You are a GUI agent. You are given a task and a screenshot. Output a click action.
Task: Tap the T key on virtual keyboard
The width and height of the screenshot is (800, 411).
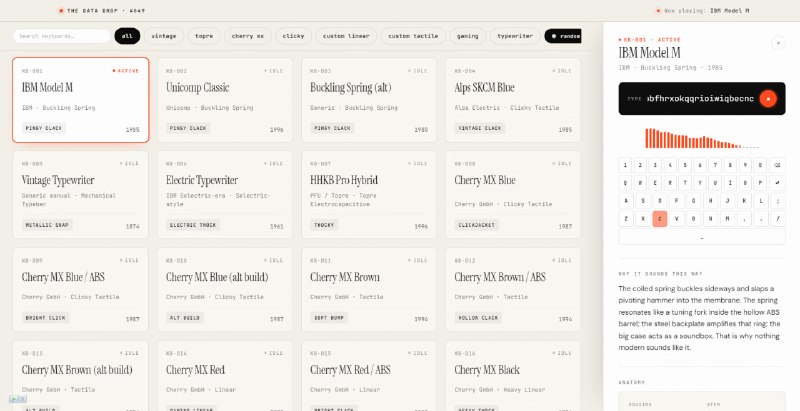pos(685,183)
